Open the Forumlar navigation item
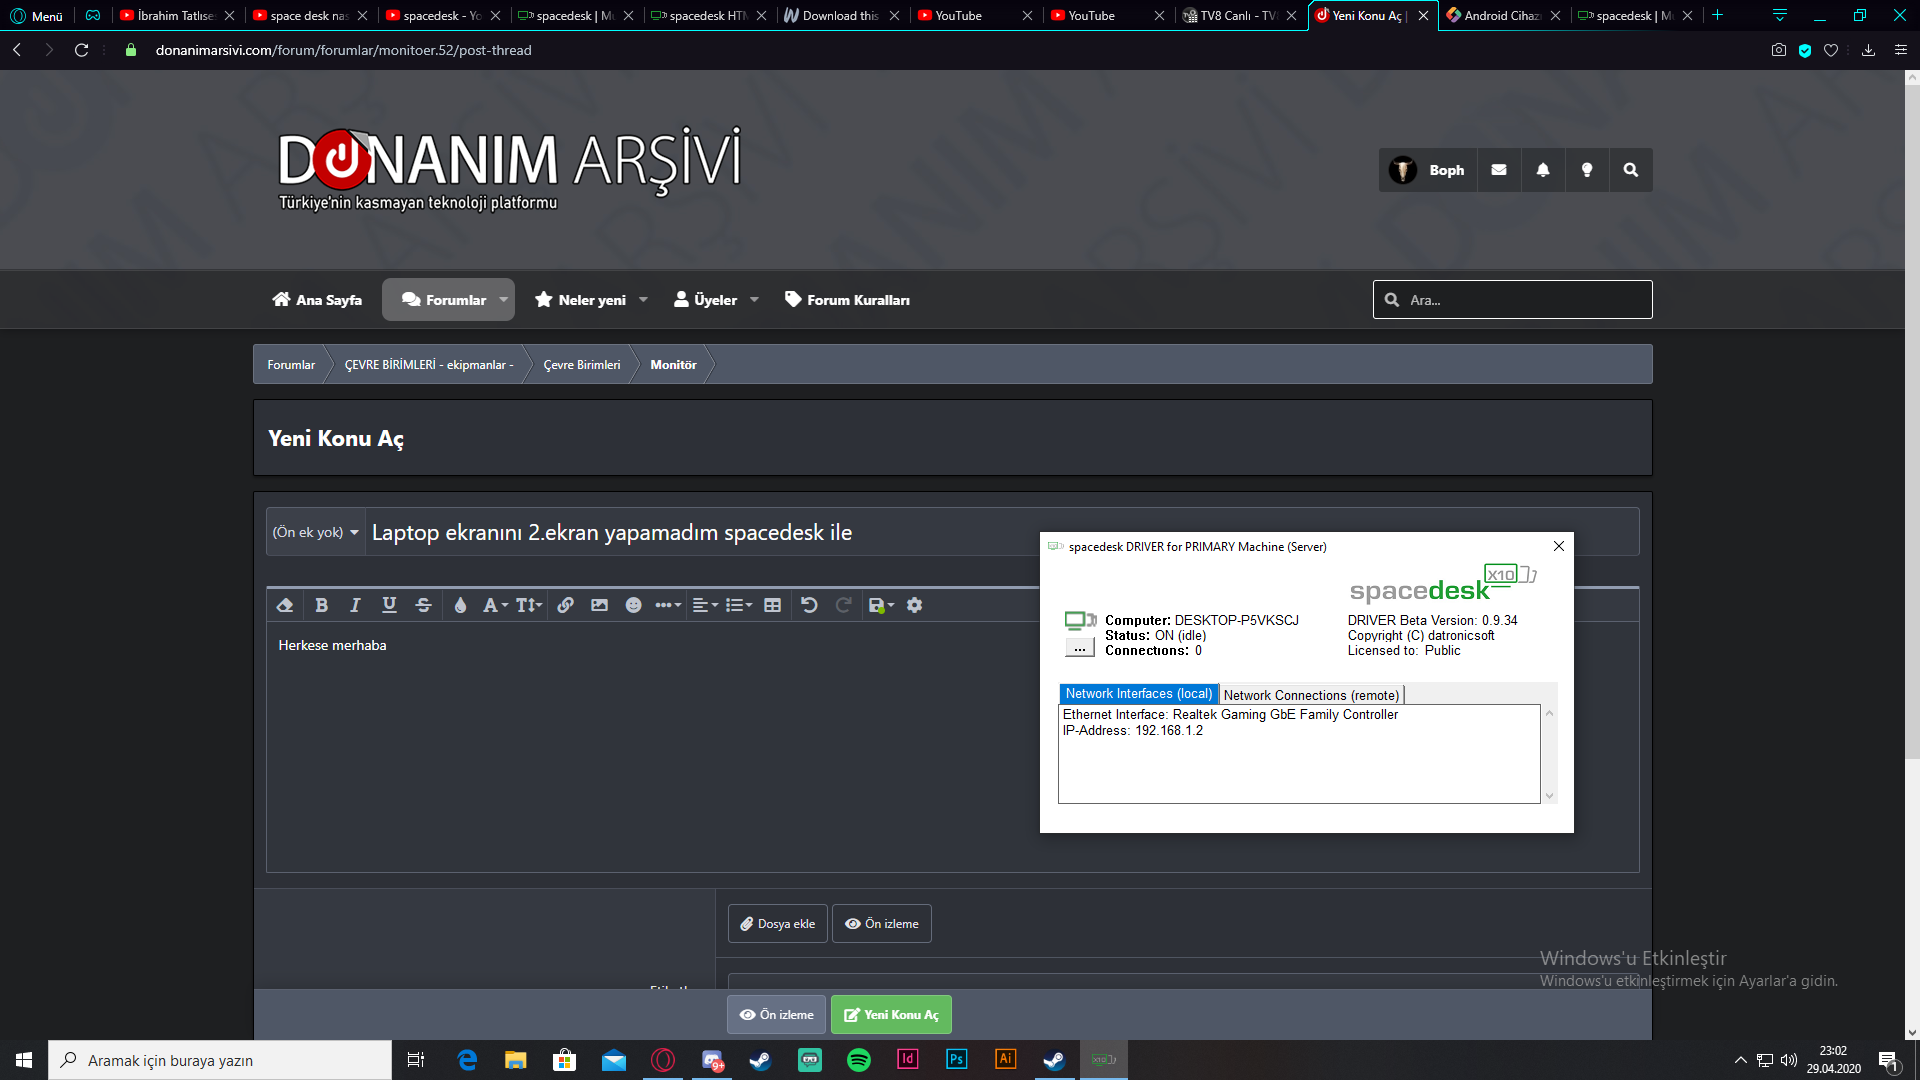 pos(442,300)
